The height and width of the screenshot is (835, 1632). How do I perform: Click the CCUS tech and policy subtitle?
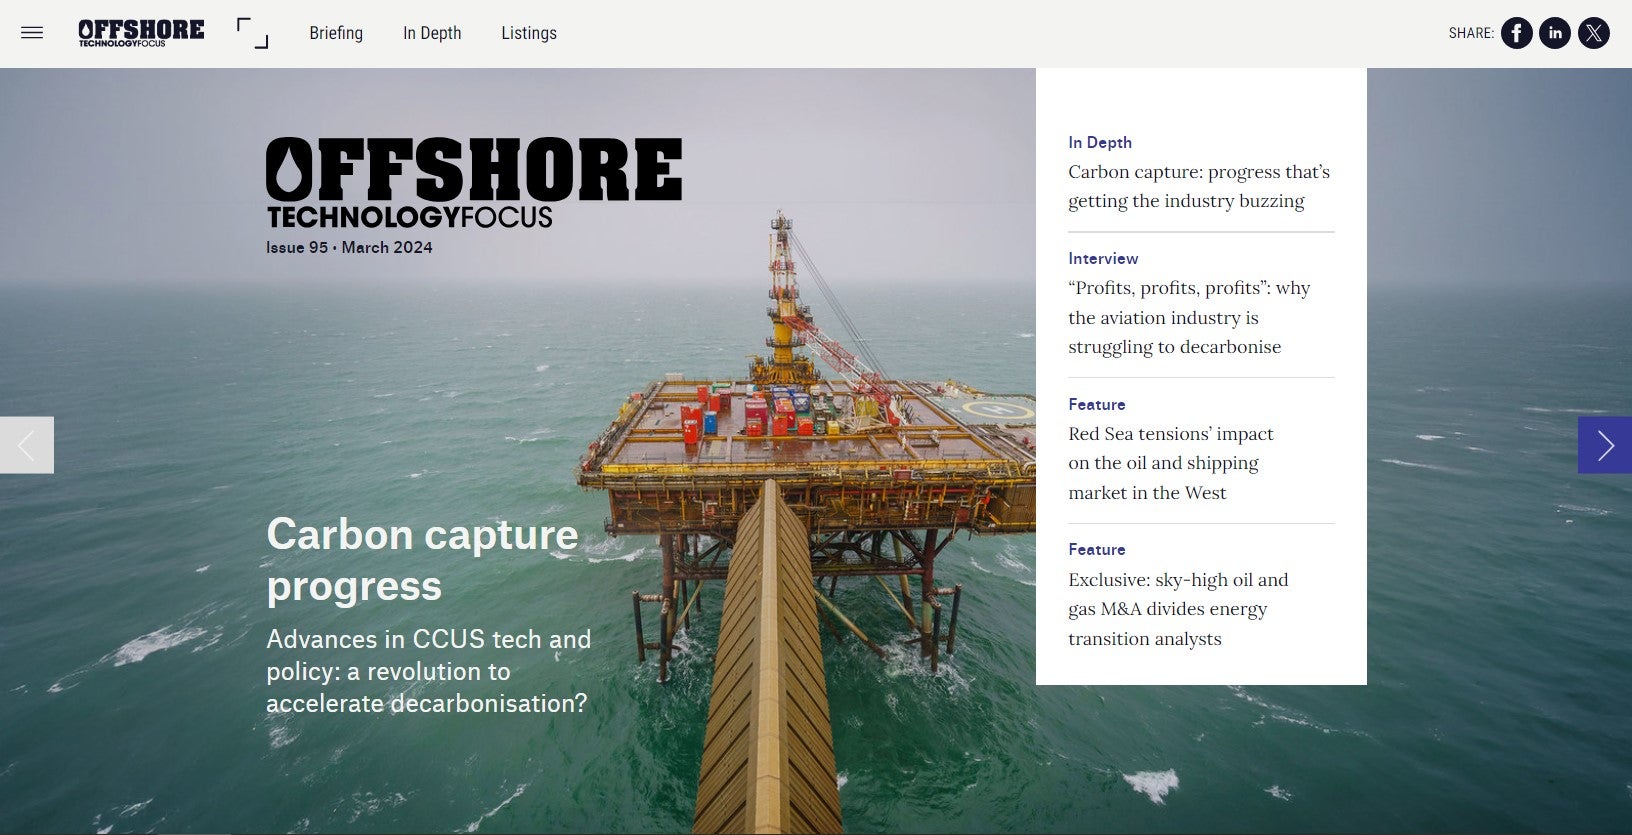tap(428, 671)
